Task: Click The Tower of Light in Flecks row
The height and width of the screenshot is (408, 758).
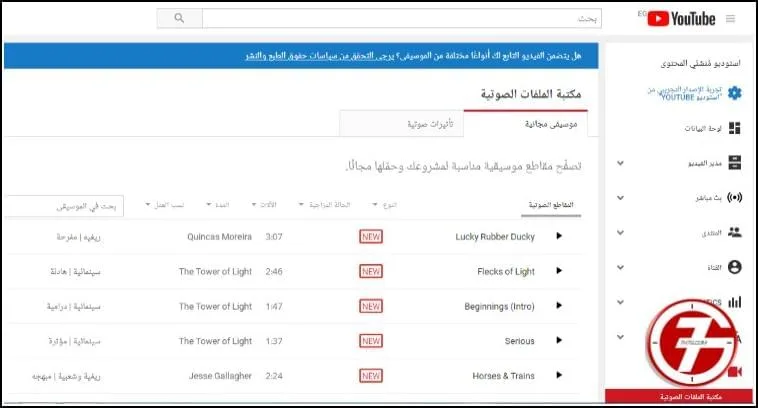Action: pyautogui.click(x=216, y=271)
